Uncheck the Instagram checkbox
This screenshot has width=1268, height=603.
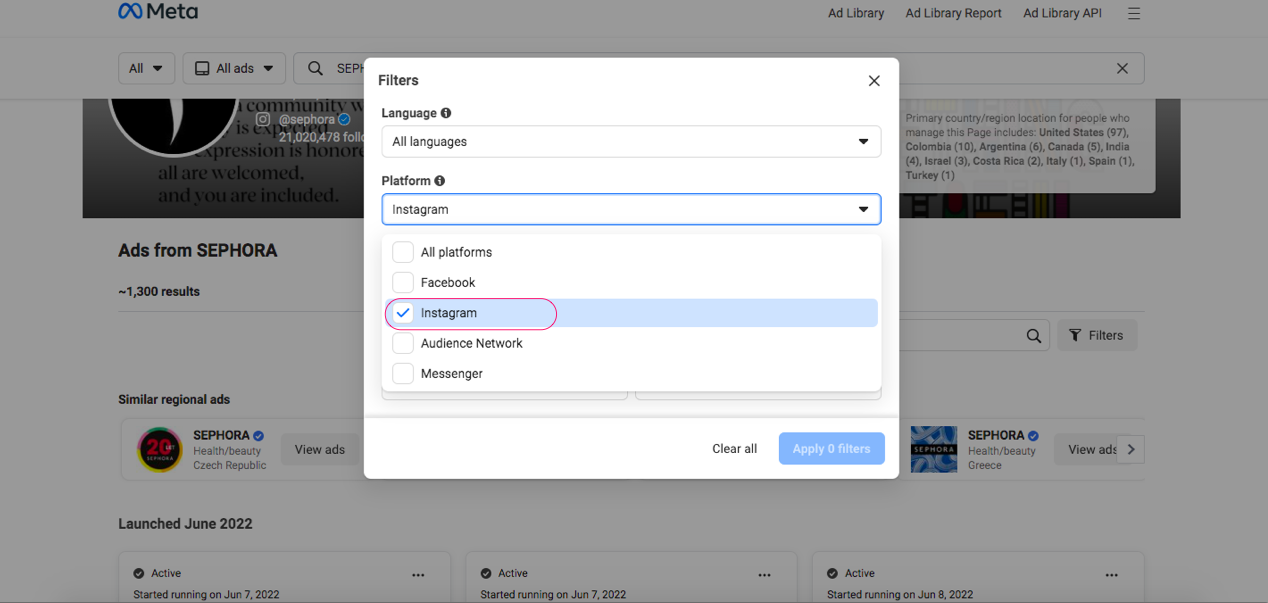403,313
